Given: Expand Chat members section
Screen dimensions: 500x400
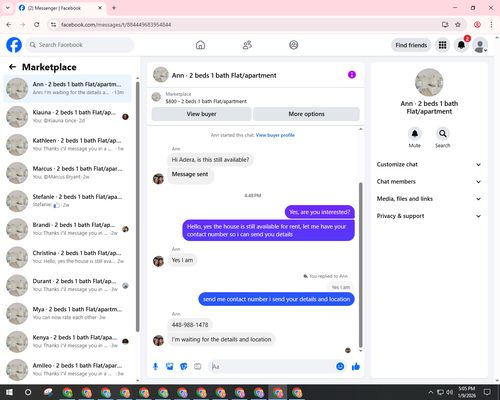Looking at the screenshot, I should click(x=429, y=182).
